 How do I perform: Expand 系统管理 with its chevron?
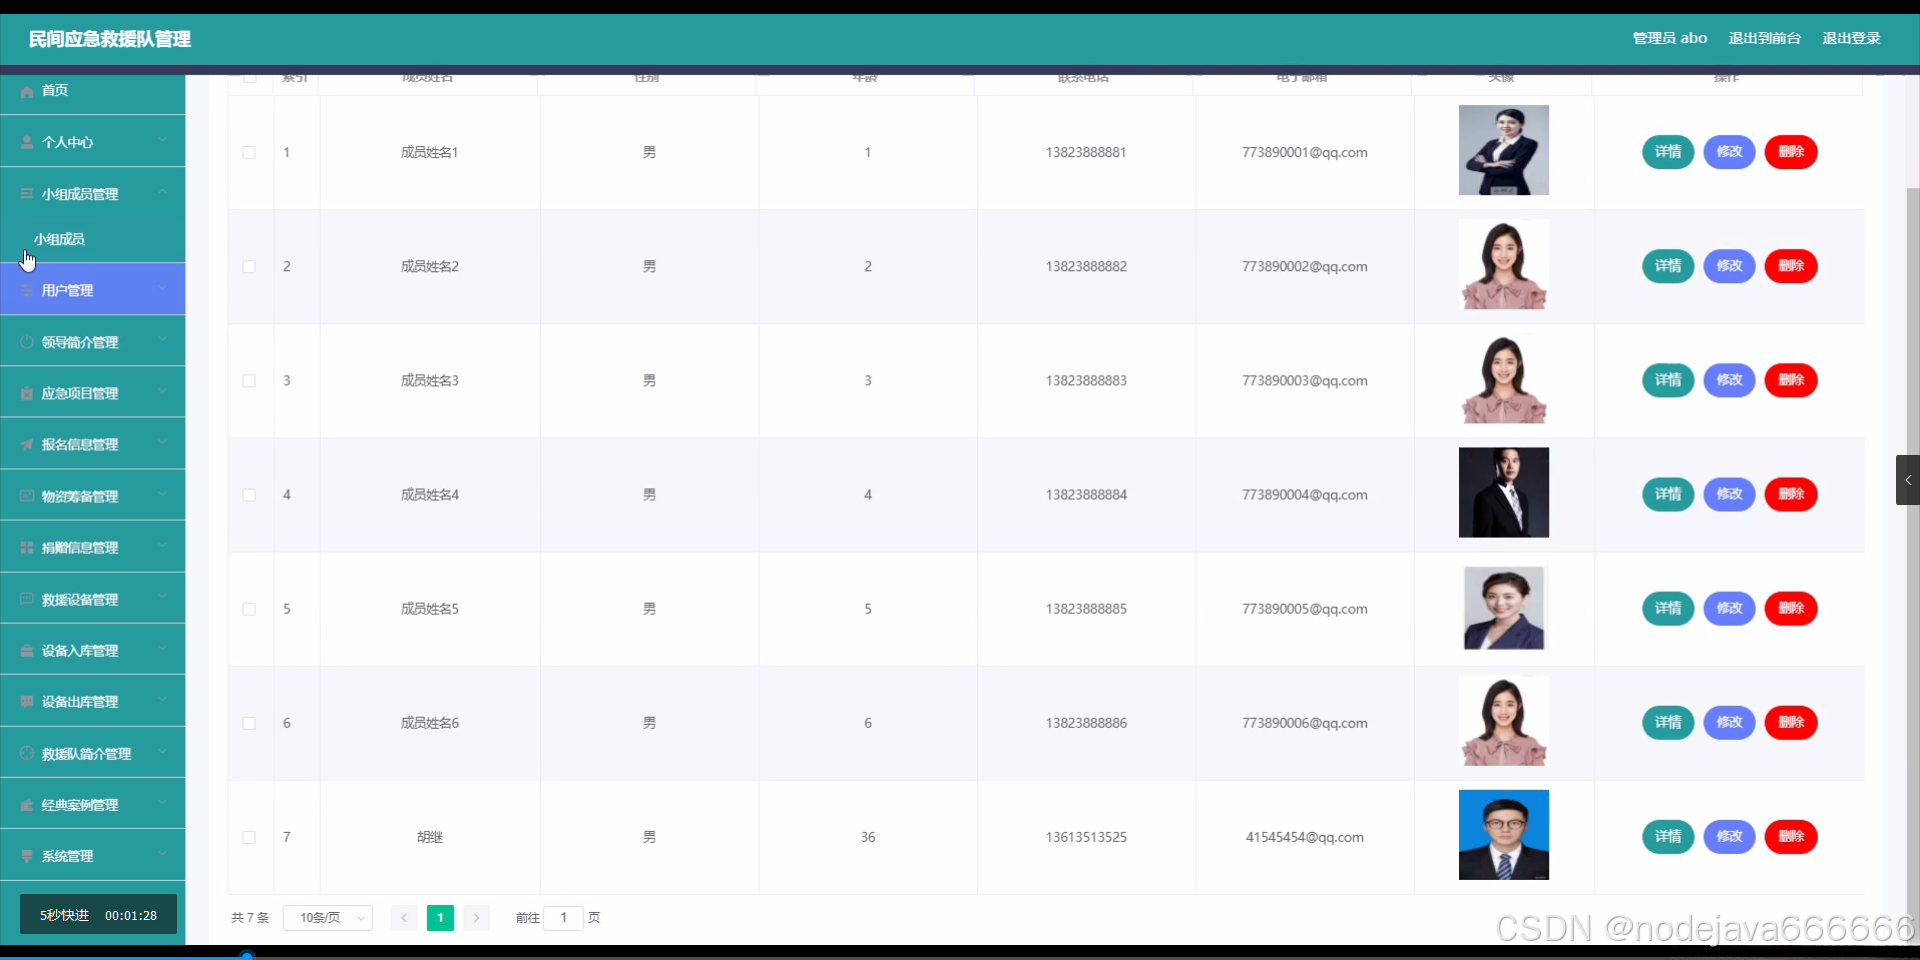(x=163, y=854)
